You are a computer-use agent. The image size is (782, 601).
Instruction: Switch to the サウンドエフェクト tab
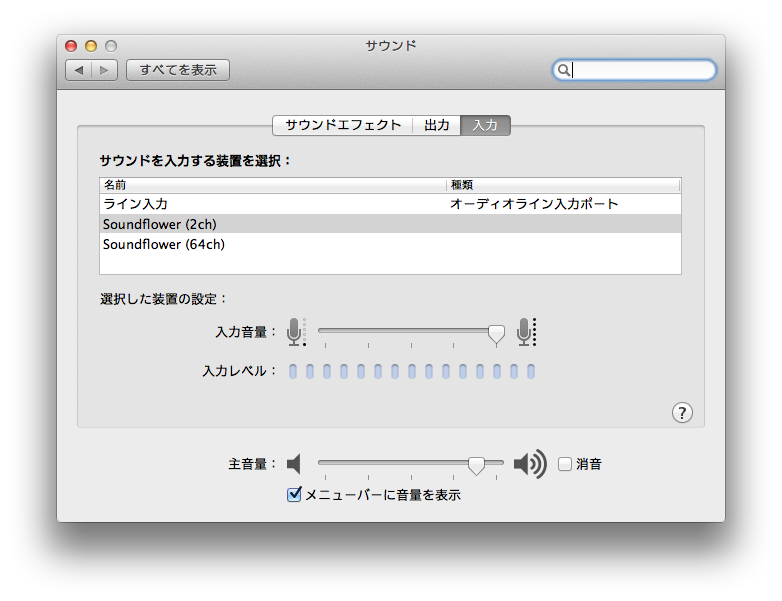pyautogui.click(x=343, y=125)
